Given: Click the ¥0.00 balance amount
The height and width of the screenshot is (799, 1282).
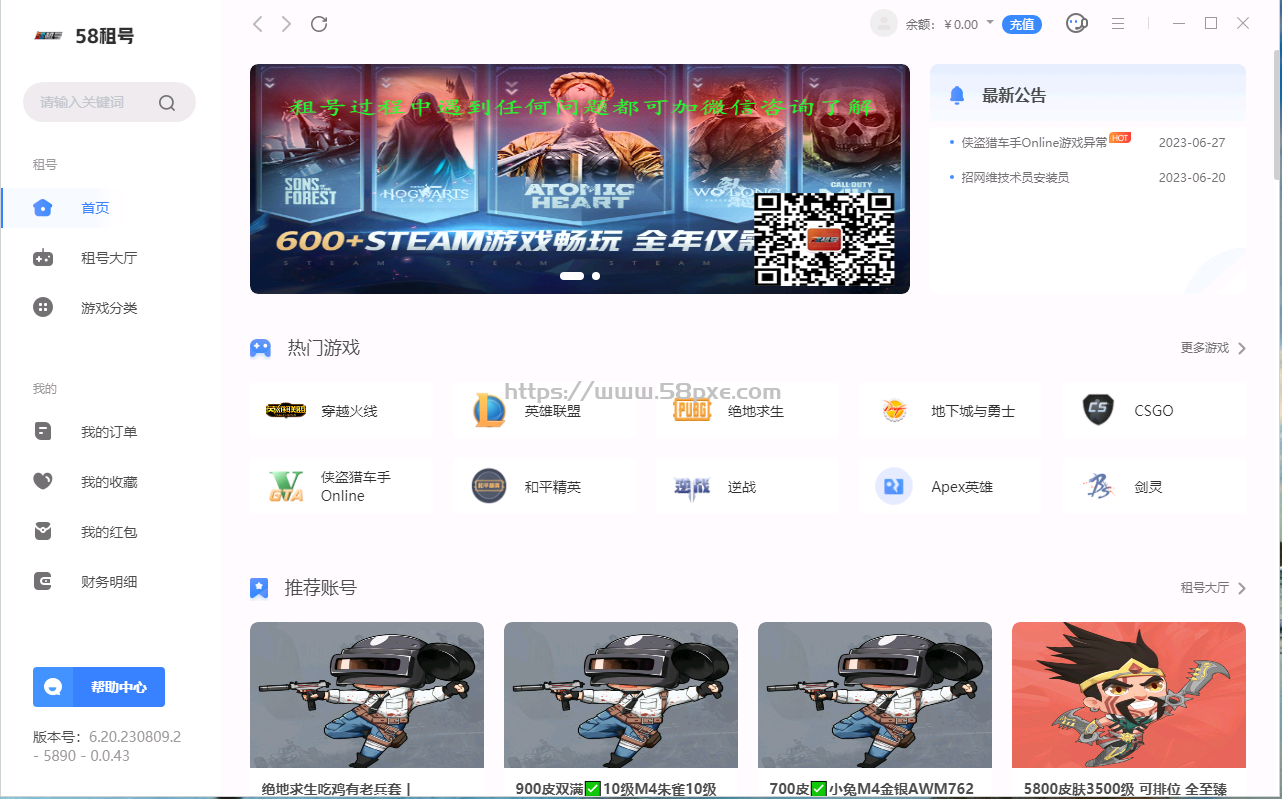Looking at the screenshot, I should point(961,24).
